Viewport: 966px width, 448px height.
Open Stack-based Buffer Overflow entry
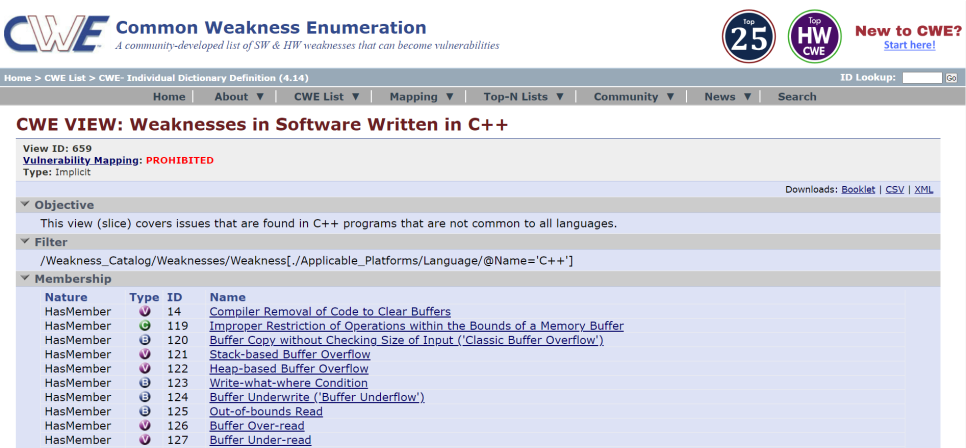[290, 354]
